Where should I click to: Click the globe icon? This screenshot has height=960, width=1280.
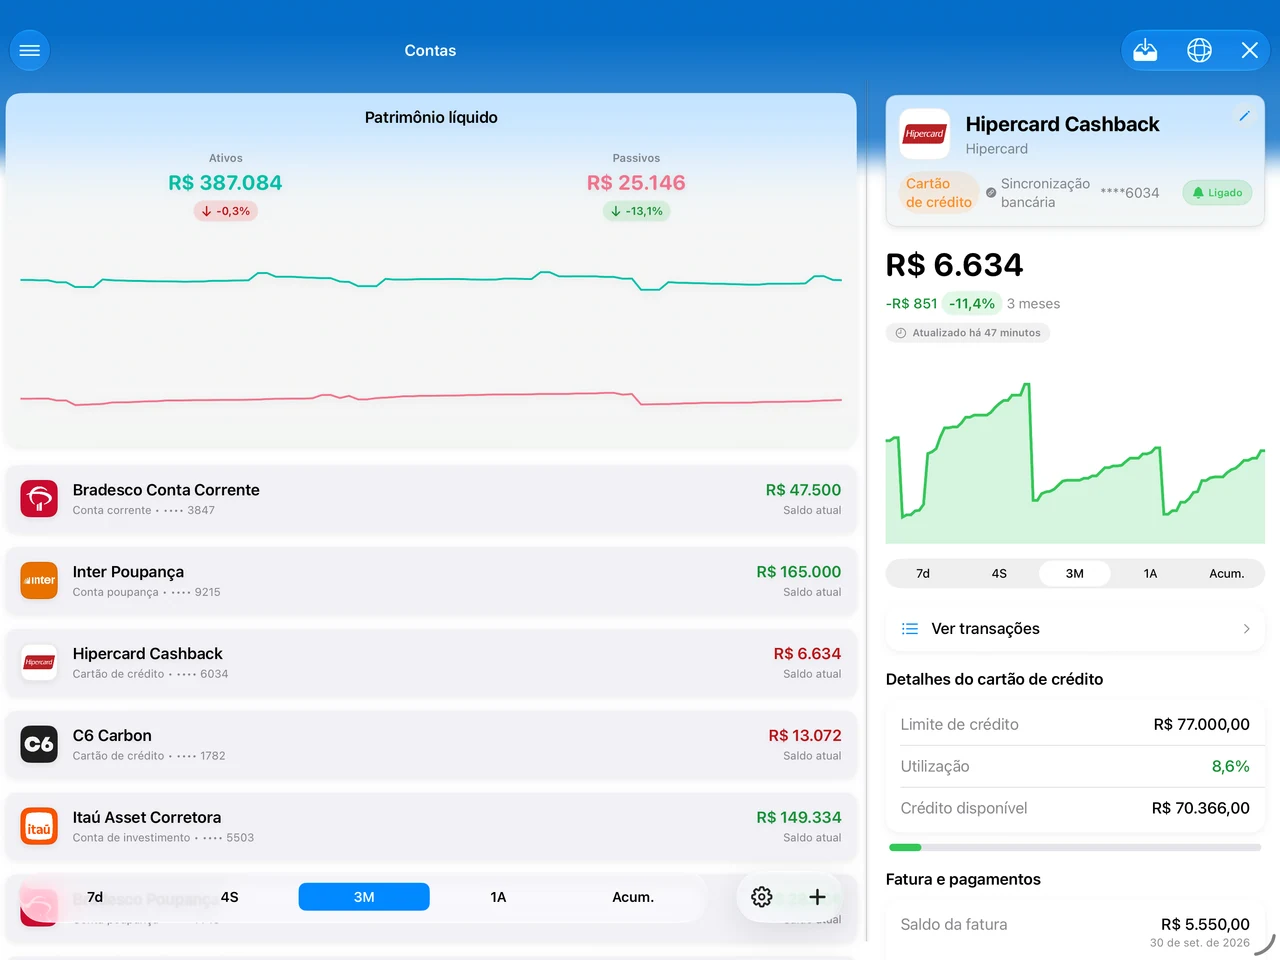pos(1199,50)
